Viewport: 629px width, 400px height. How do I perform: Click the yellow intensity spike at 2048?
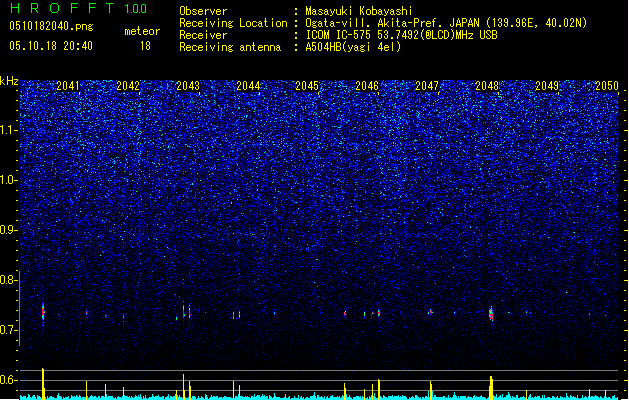point(491,388)
